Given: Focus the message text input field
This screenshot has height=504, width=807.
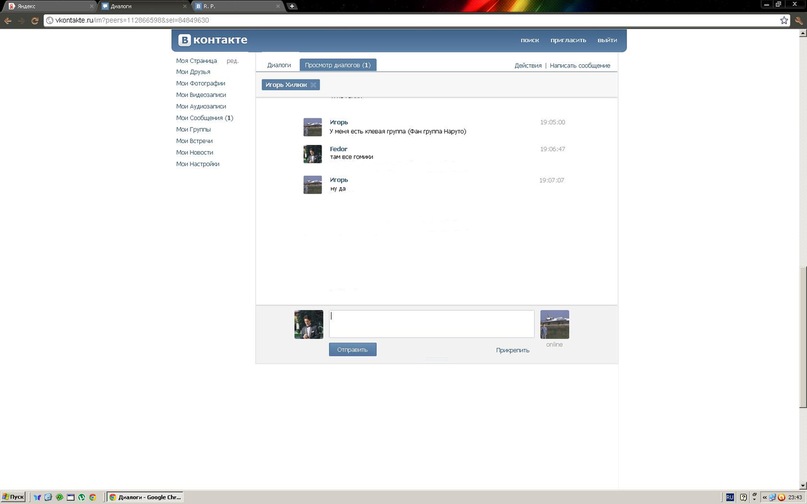Looking at the screenshot, I should pyautogui.click(x=431, y=324).
